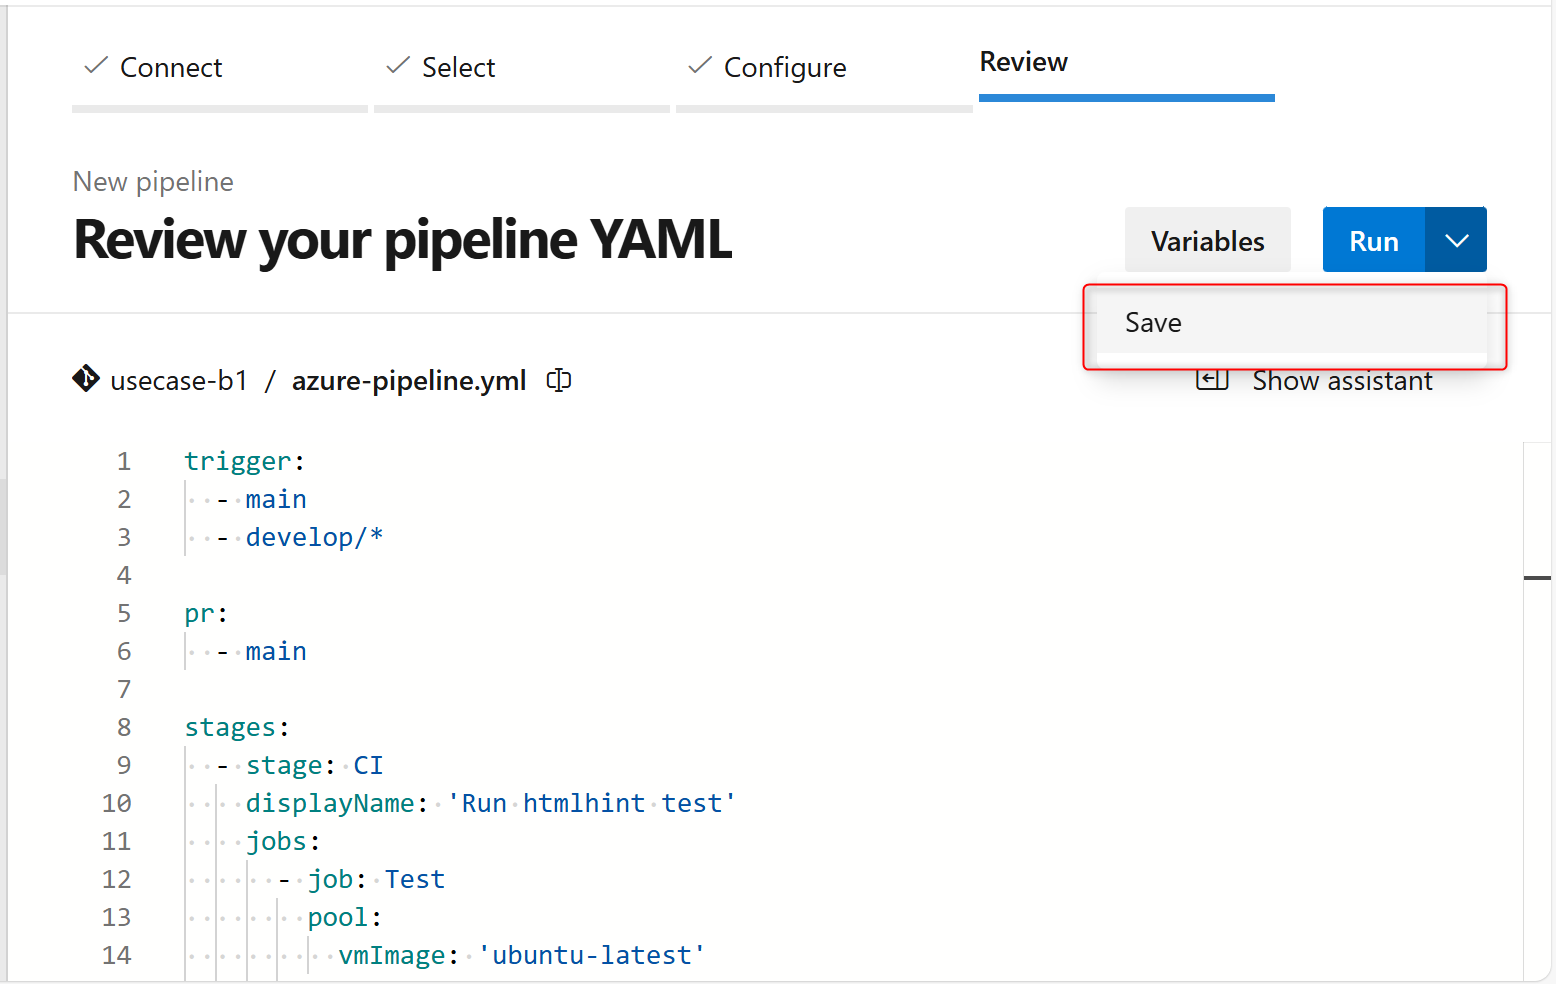1556x984 pixels.
Task: Click the editor's vertical scrollbar on the right
Action: pos(1537,578)
